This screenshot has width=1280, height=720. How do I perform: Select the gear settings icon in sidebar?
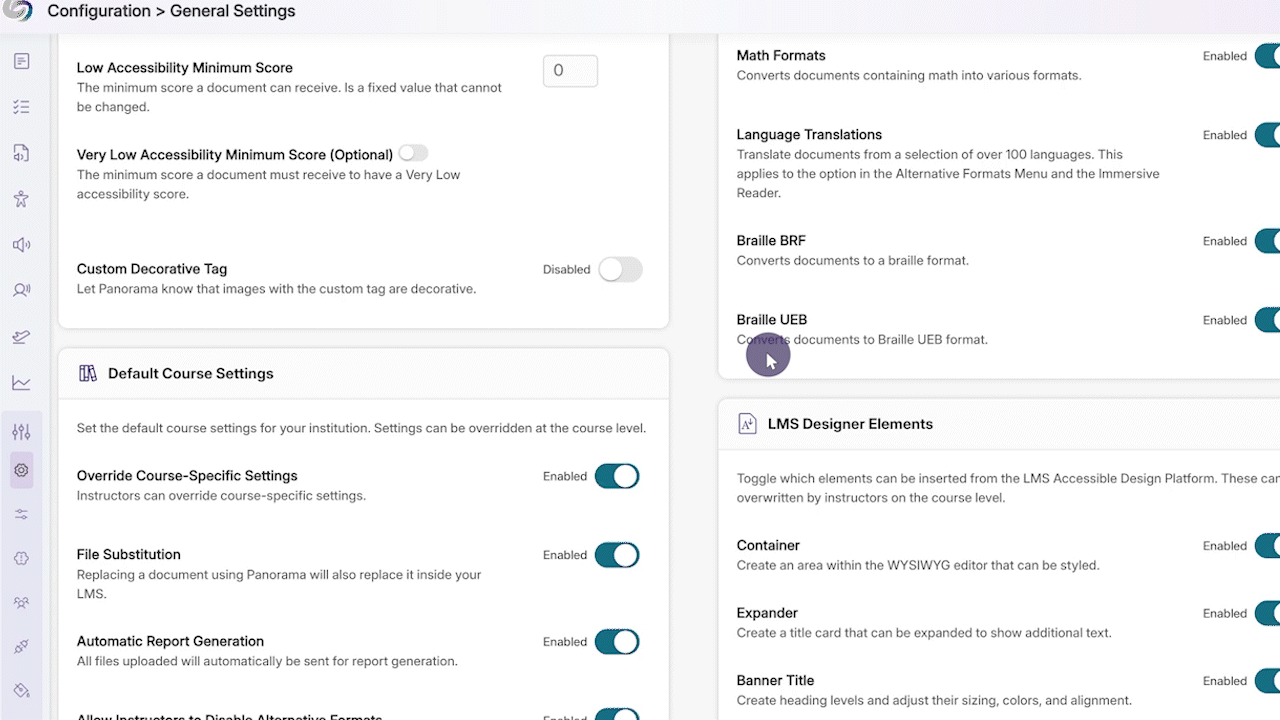click(21, 470)
